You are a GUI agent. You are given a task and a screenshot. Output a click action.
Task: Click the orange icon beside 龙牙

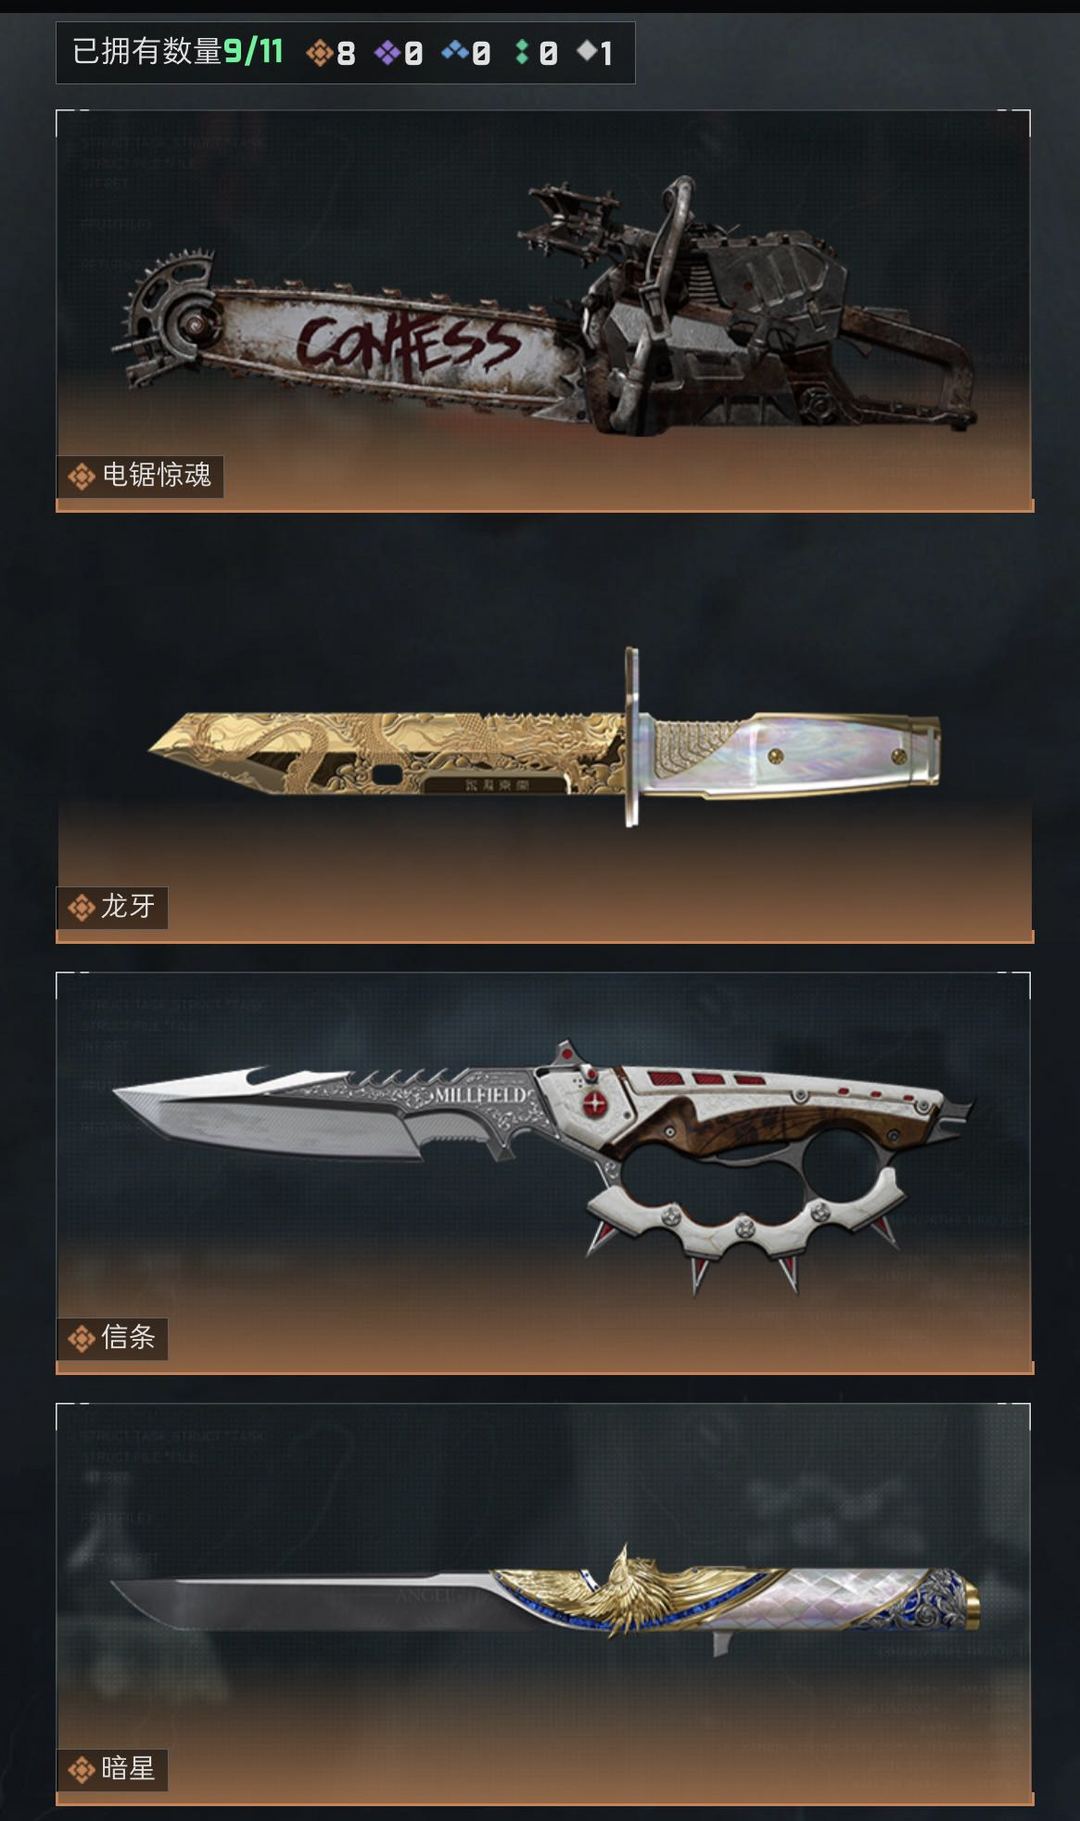(81, 908)
